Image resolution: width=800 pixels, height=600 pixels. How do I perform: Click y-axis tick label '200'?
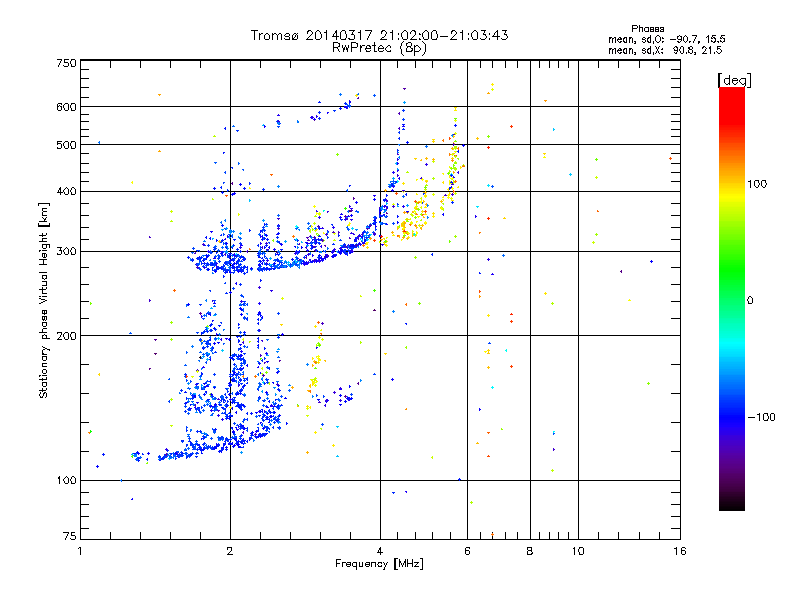(66, 336)
